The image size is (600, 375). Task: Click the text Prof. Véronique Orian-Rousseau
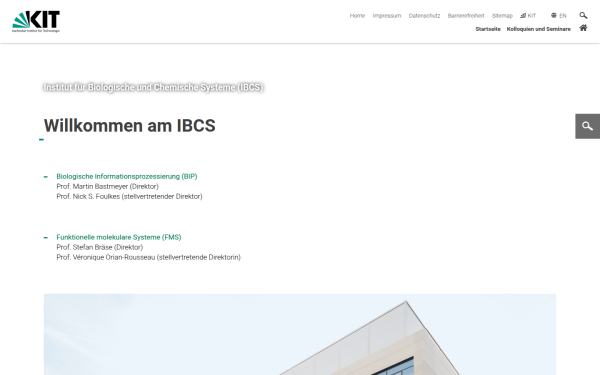point(106,257)
